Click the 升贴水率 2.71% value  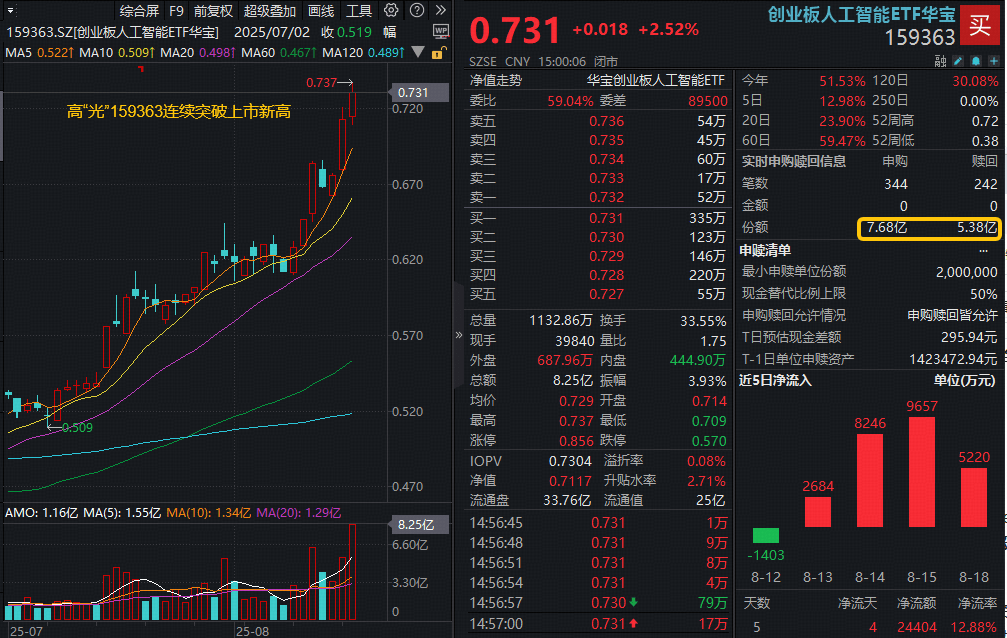point(706,481)
